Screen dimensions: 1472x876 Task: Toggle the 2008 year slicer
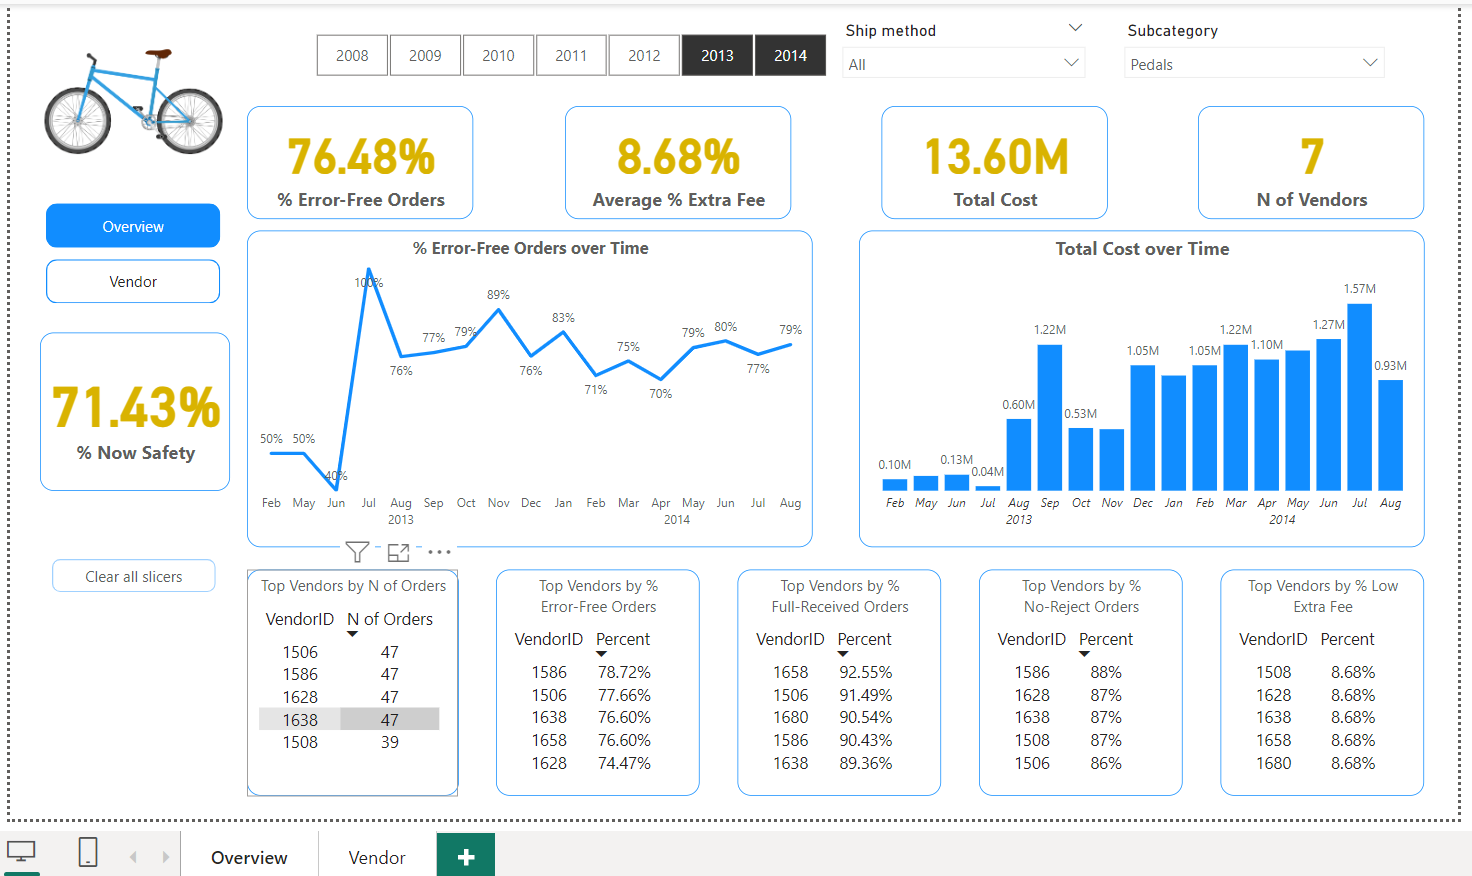pos(352,55)
